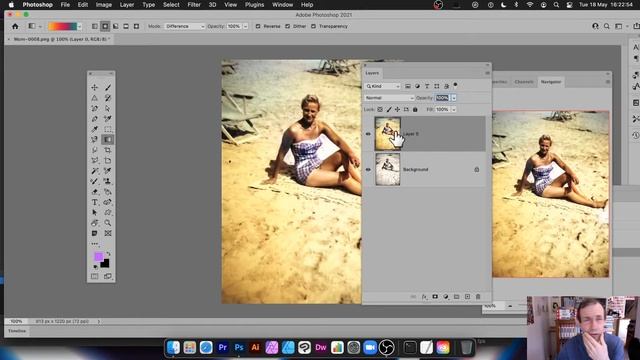Toggle the Reverse checkbox

point(258,26)
